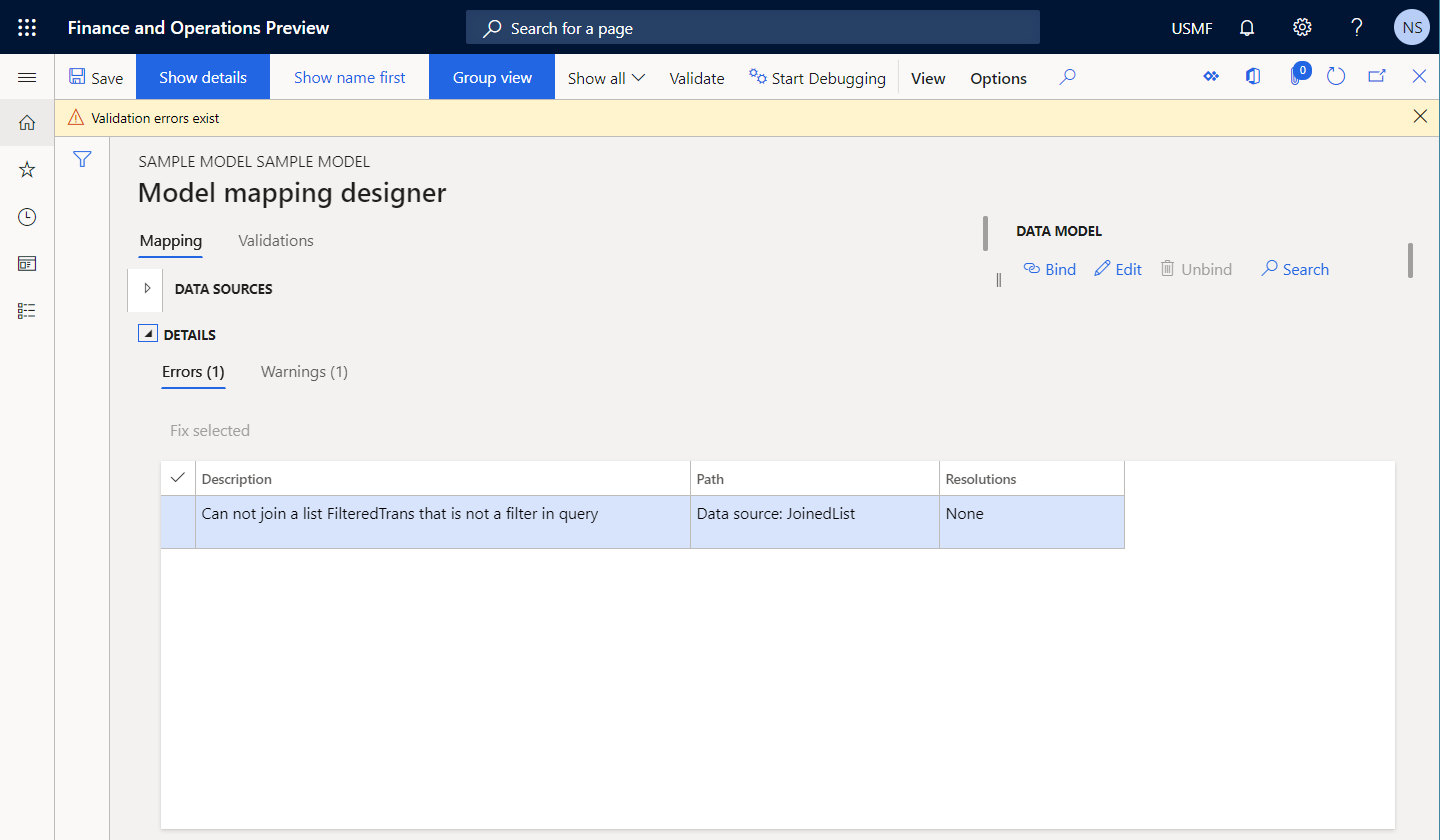This screenshot has height=840, width=1440.
Task: Open the Home page icon in sidebar
Action: pyautogui.click(x=26, y=122)
